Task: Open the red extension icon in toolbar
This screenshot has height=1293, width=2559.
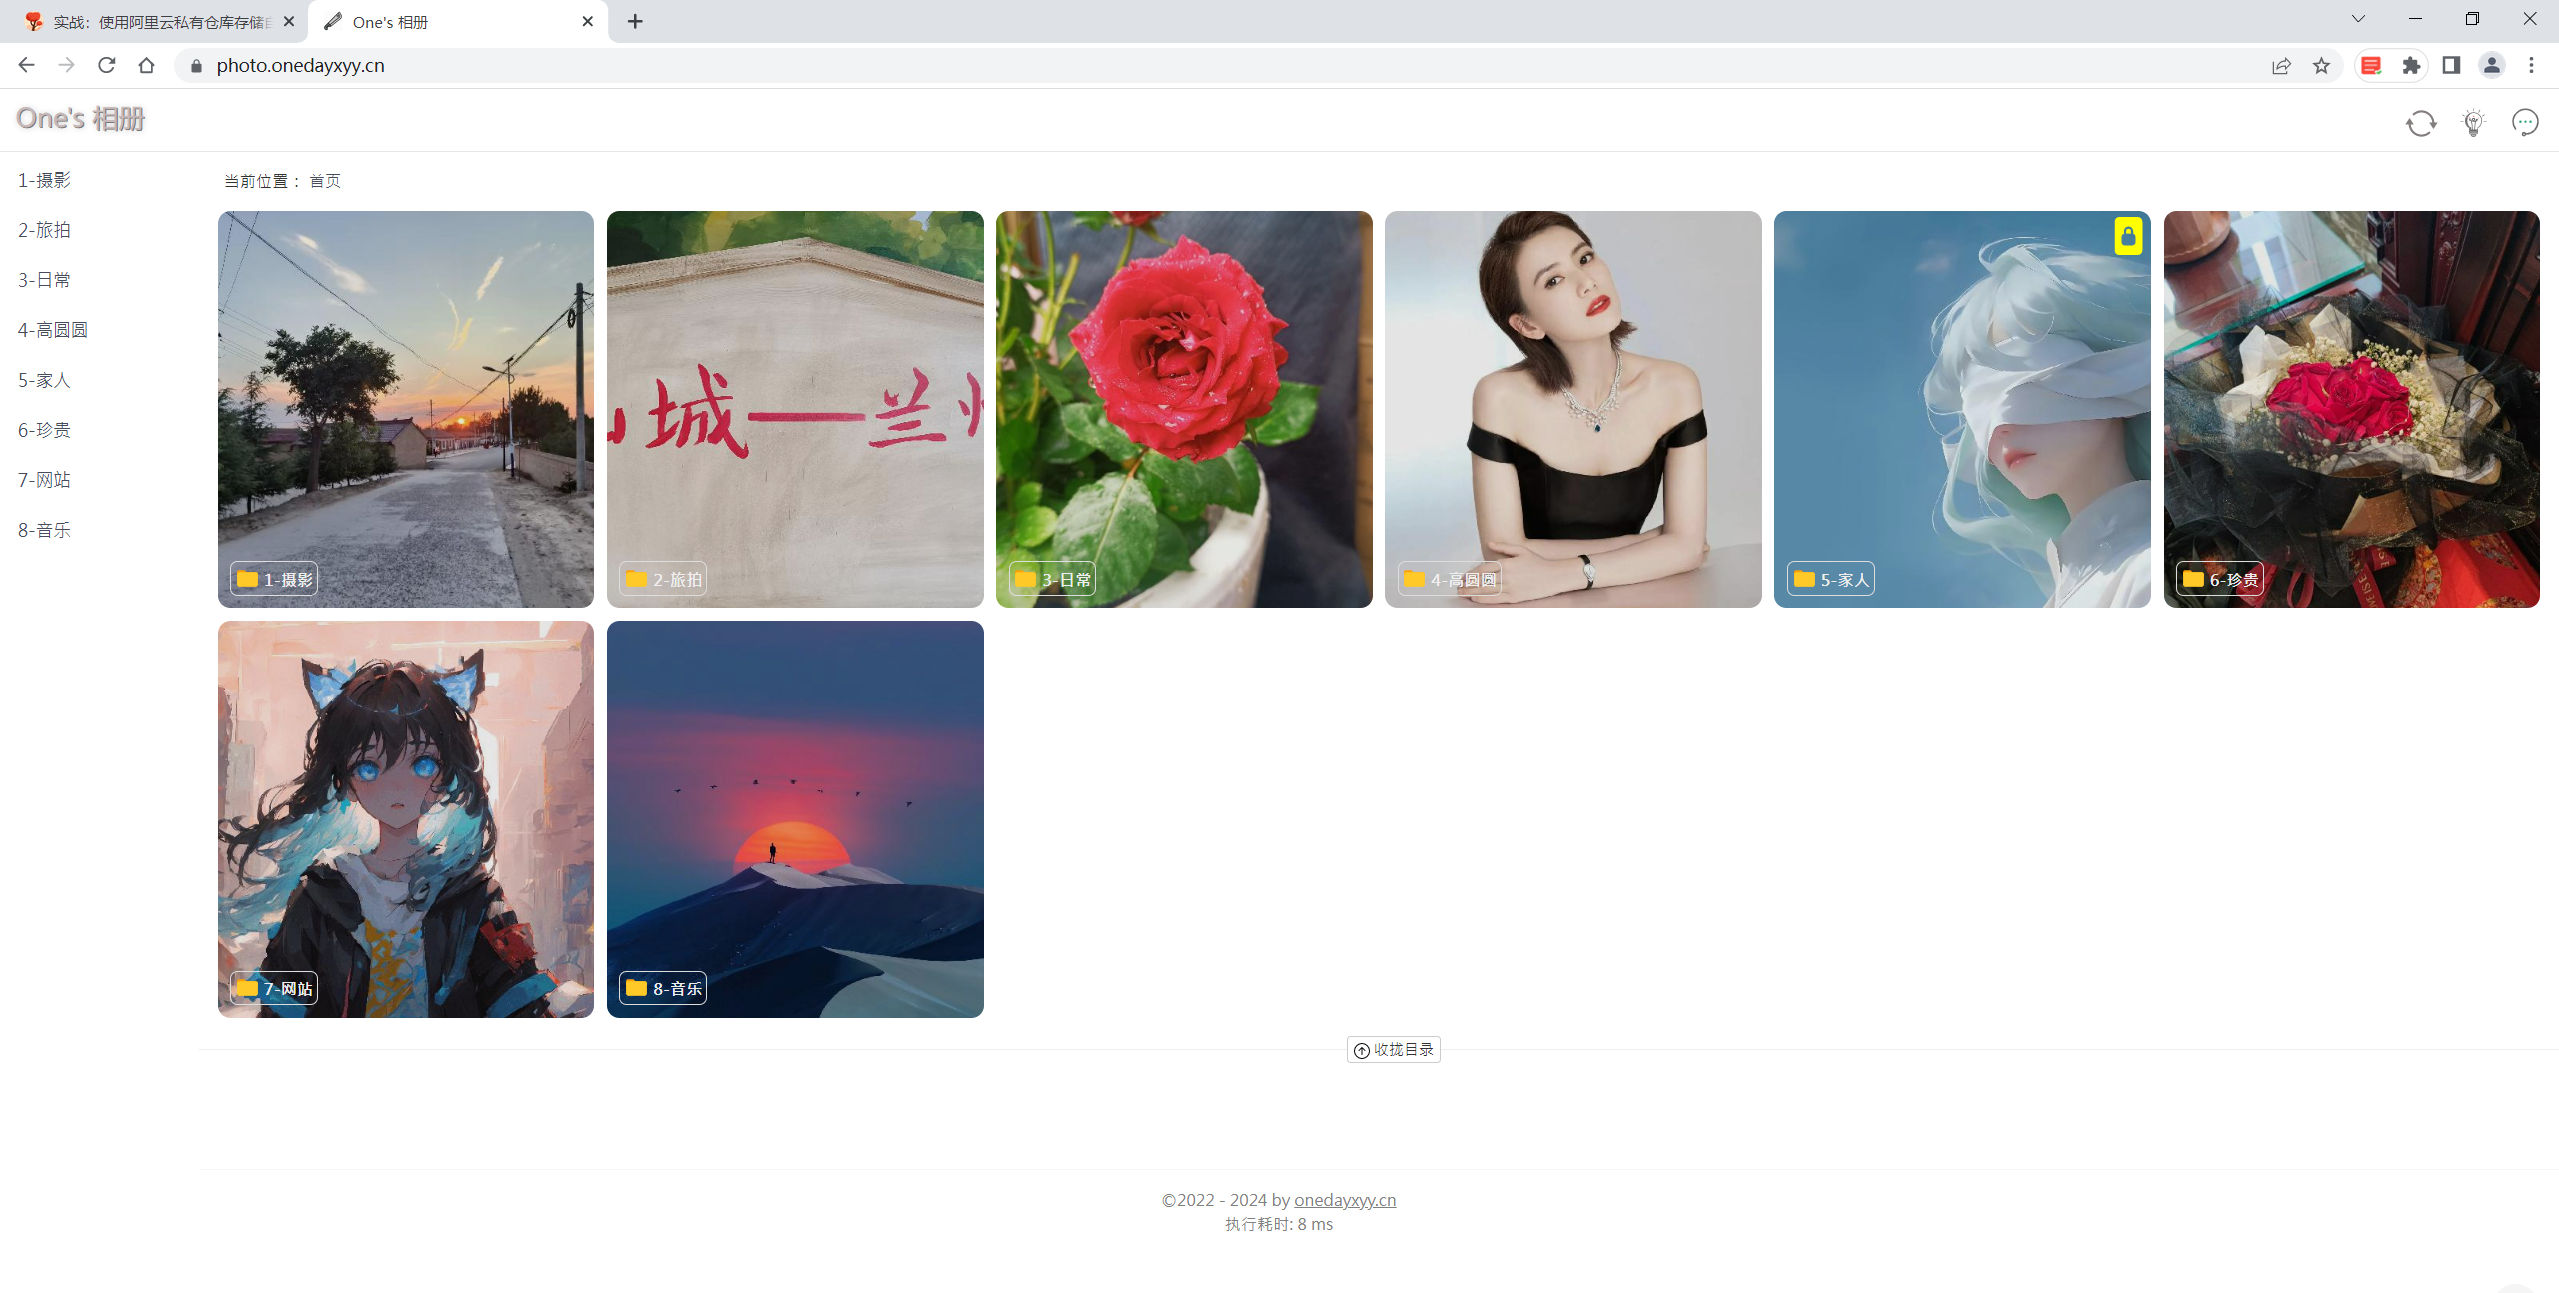Action: [x=2371, y=66]
